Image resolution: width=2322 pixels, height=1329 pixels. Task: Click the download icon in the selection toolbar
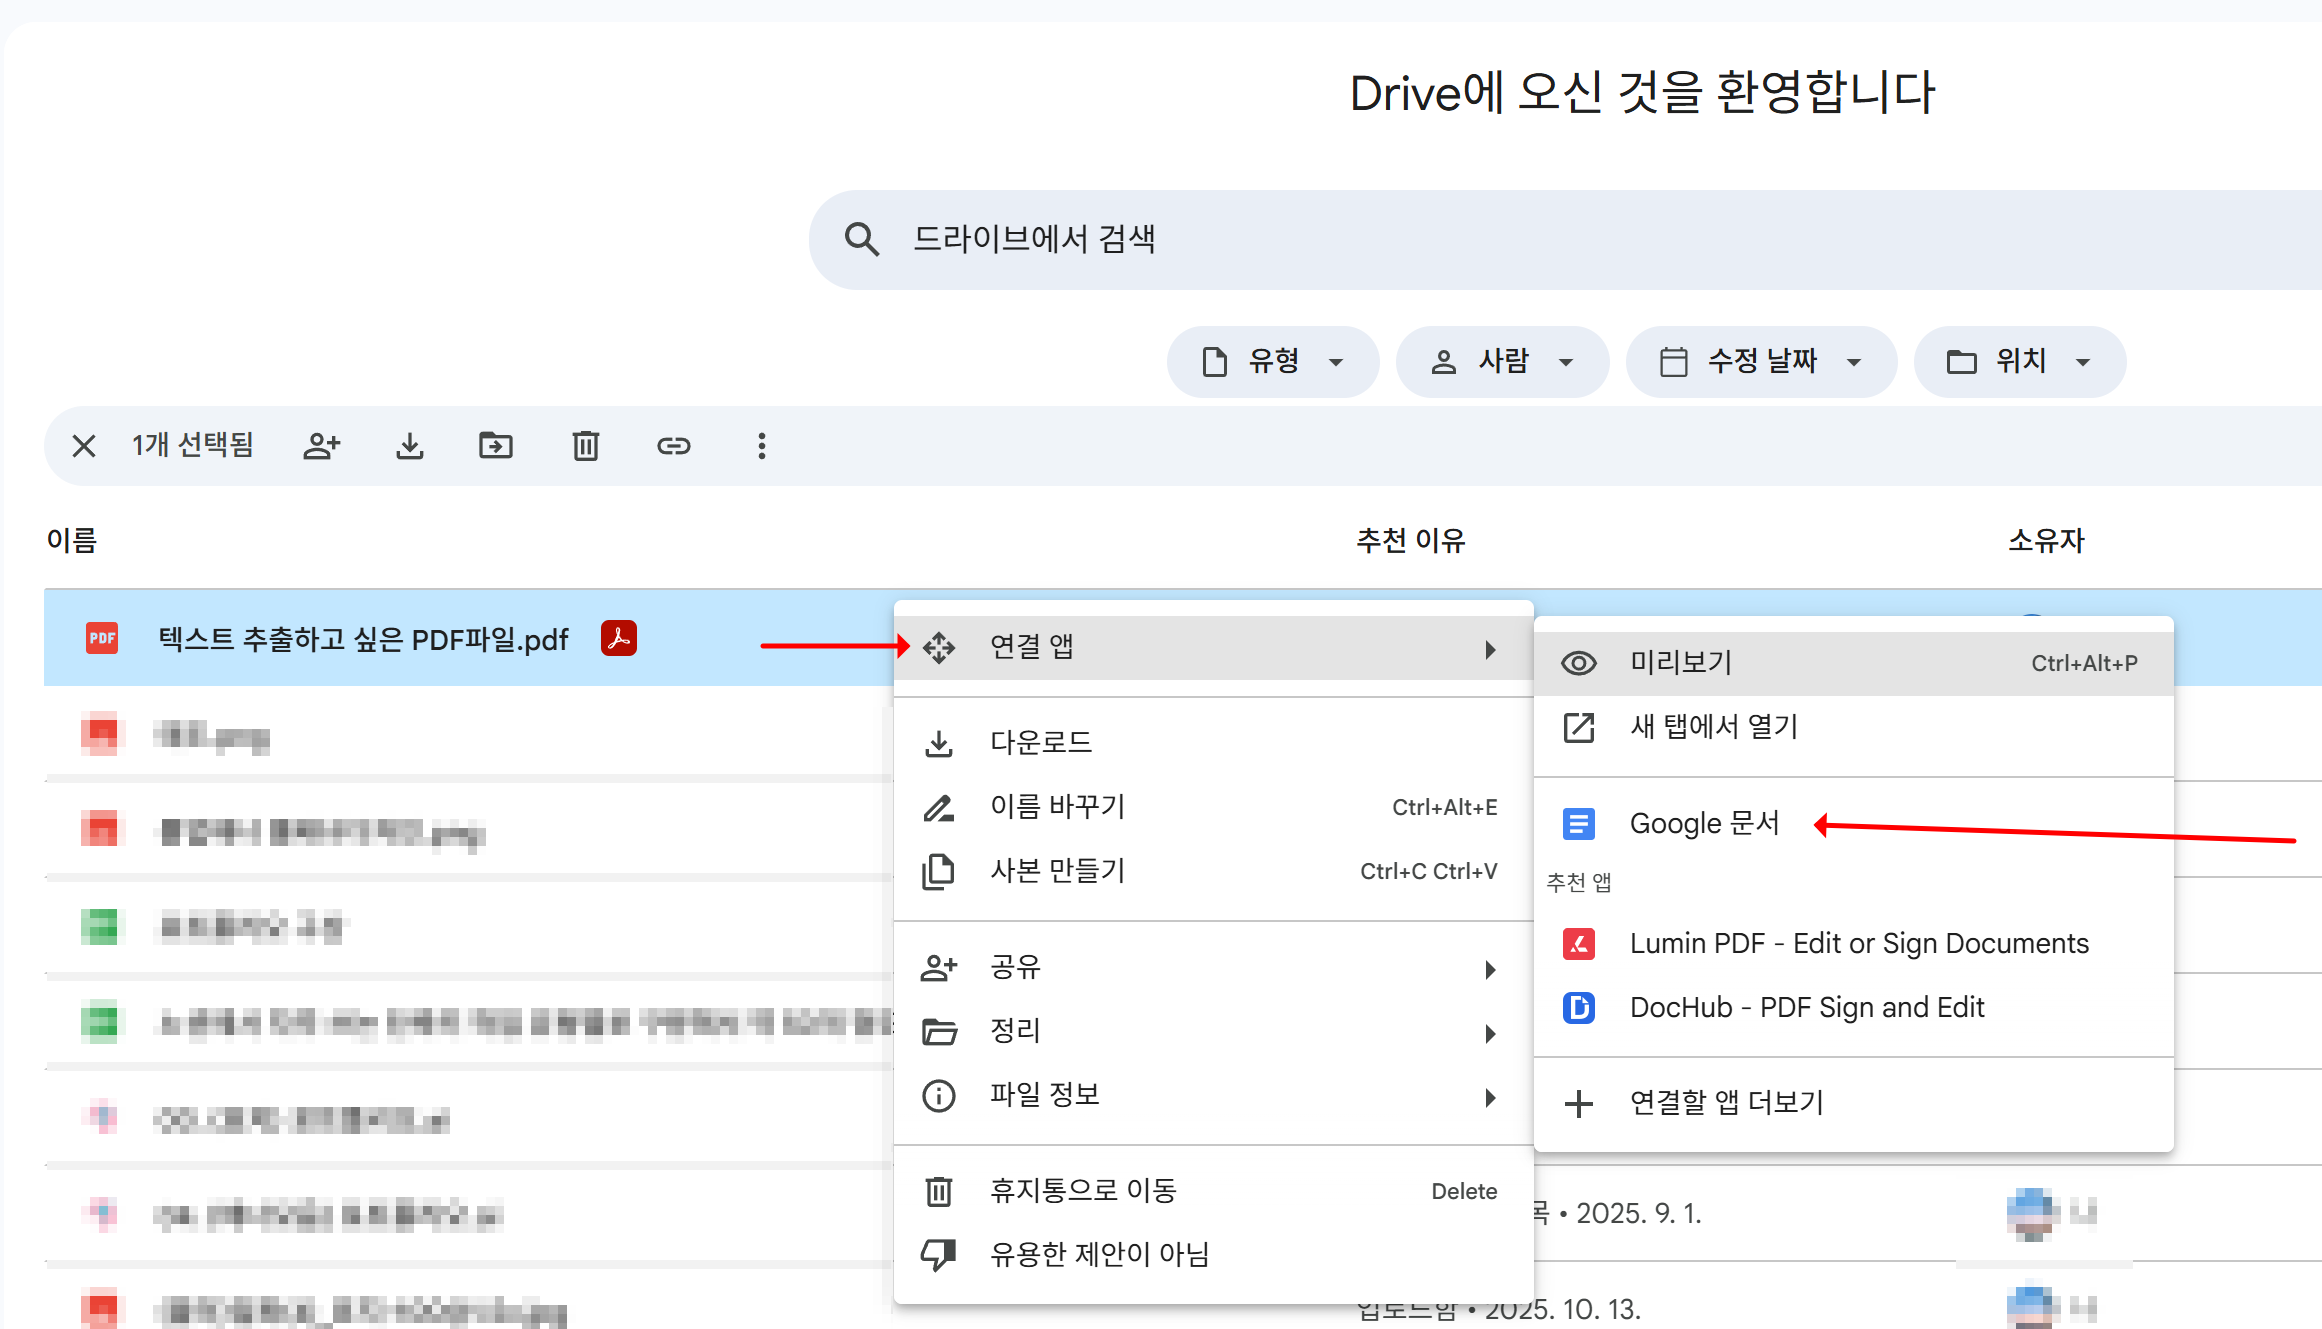coord(410,446)
